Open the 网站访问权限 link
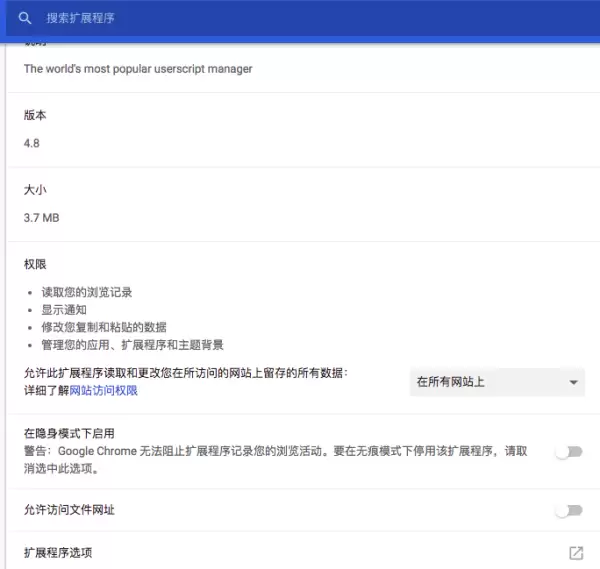Viewport: 600px width, 569px height. pyautogui.click(x=104, y=390)
